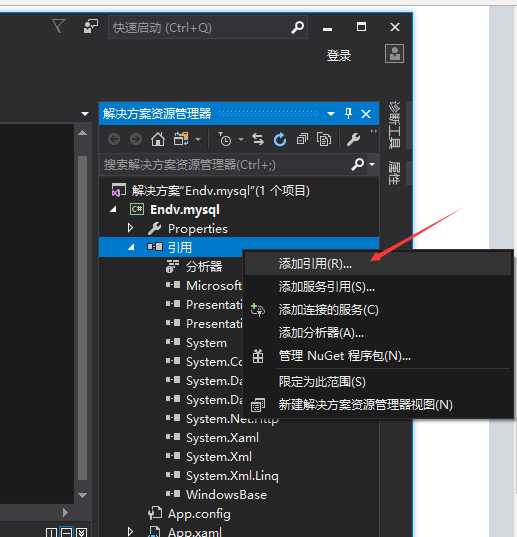
Task: Choose 添加连接的服务(C) menu item
Action: pyautogui.click(x=378, y=310)
